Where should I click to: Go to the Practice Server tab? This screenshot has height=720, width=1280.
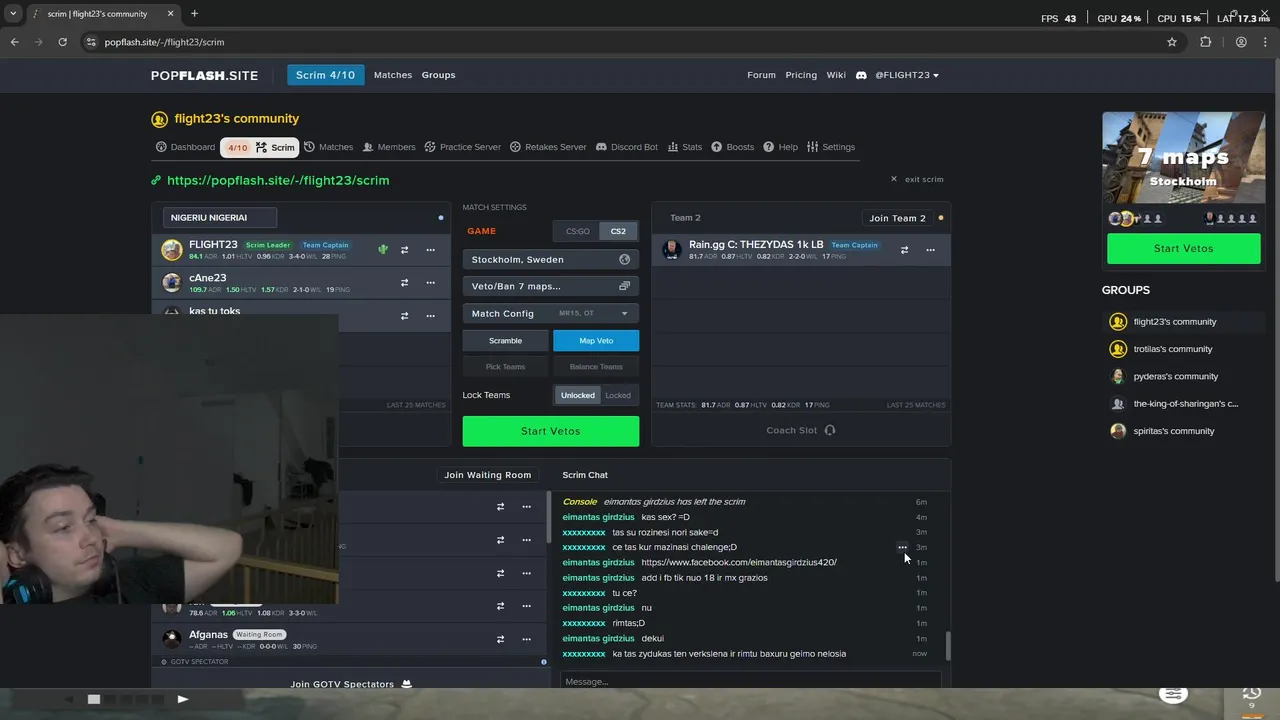[x=462, y=147]
